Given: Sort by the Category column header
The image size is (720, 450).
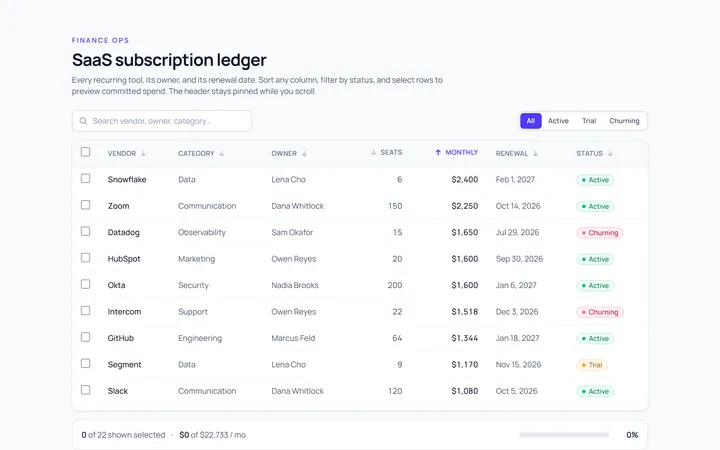Looking at the screenshot, I should tap(201, 153).
